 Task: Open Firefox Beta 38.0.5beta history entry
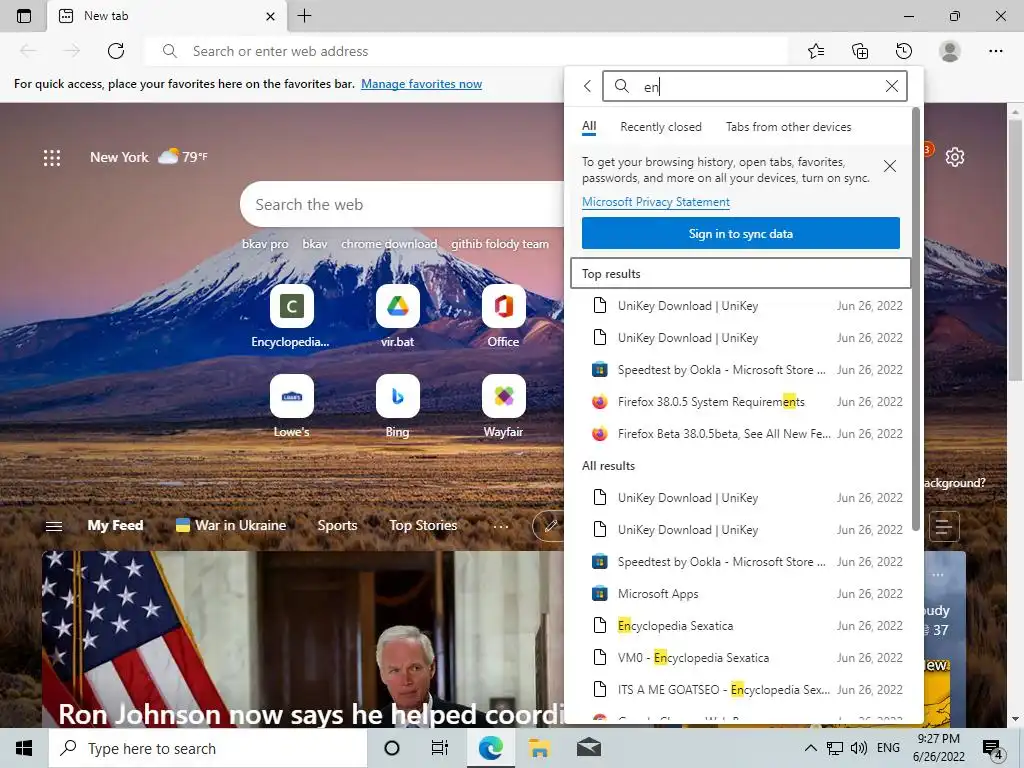point(741,434)
